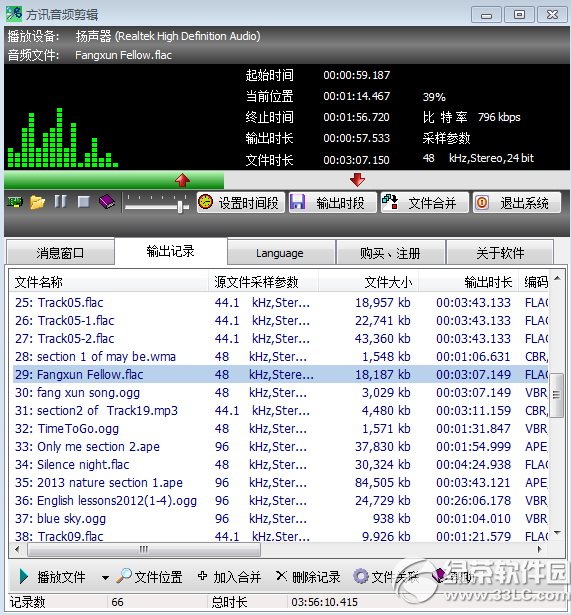
Task: Open the Language tab
Action: point(281,253)
